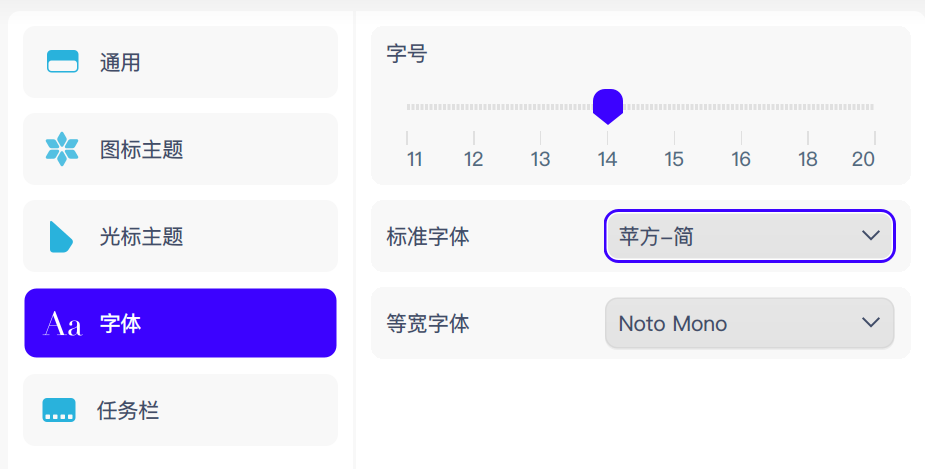Image resolution: width=925 pixels, height=469 pixels.
Task: Click the 图标主题 snowflake icon
Action: (x=62, y=149)
